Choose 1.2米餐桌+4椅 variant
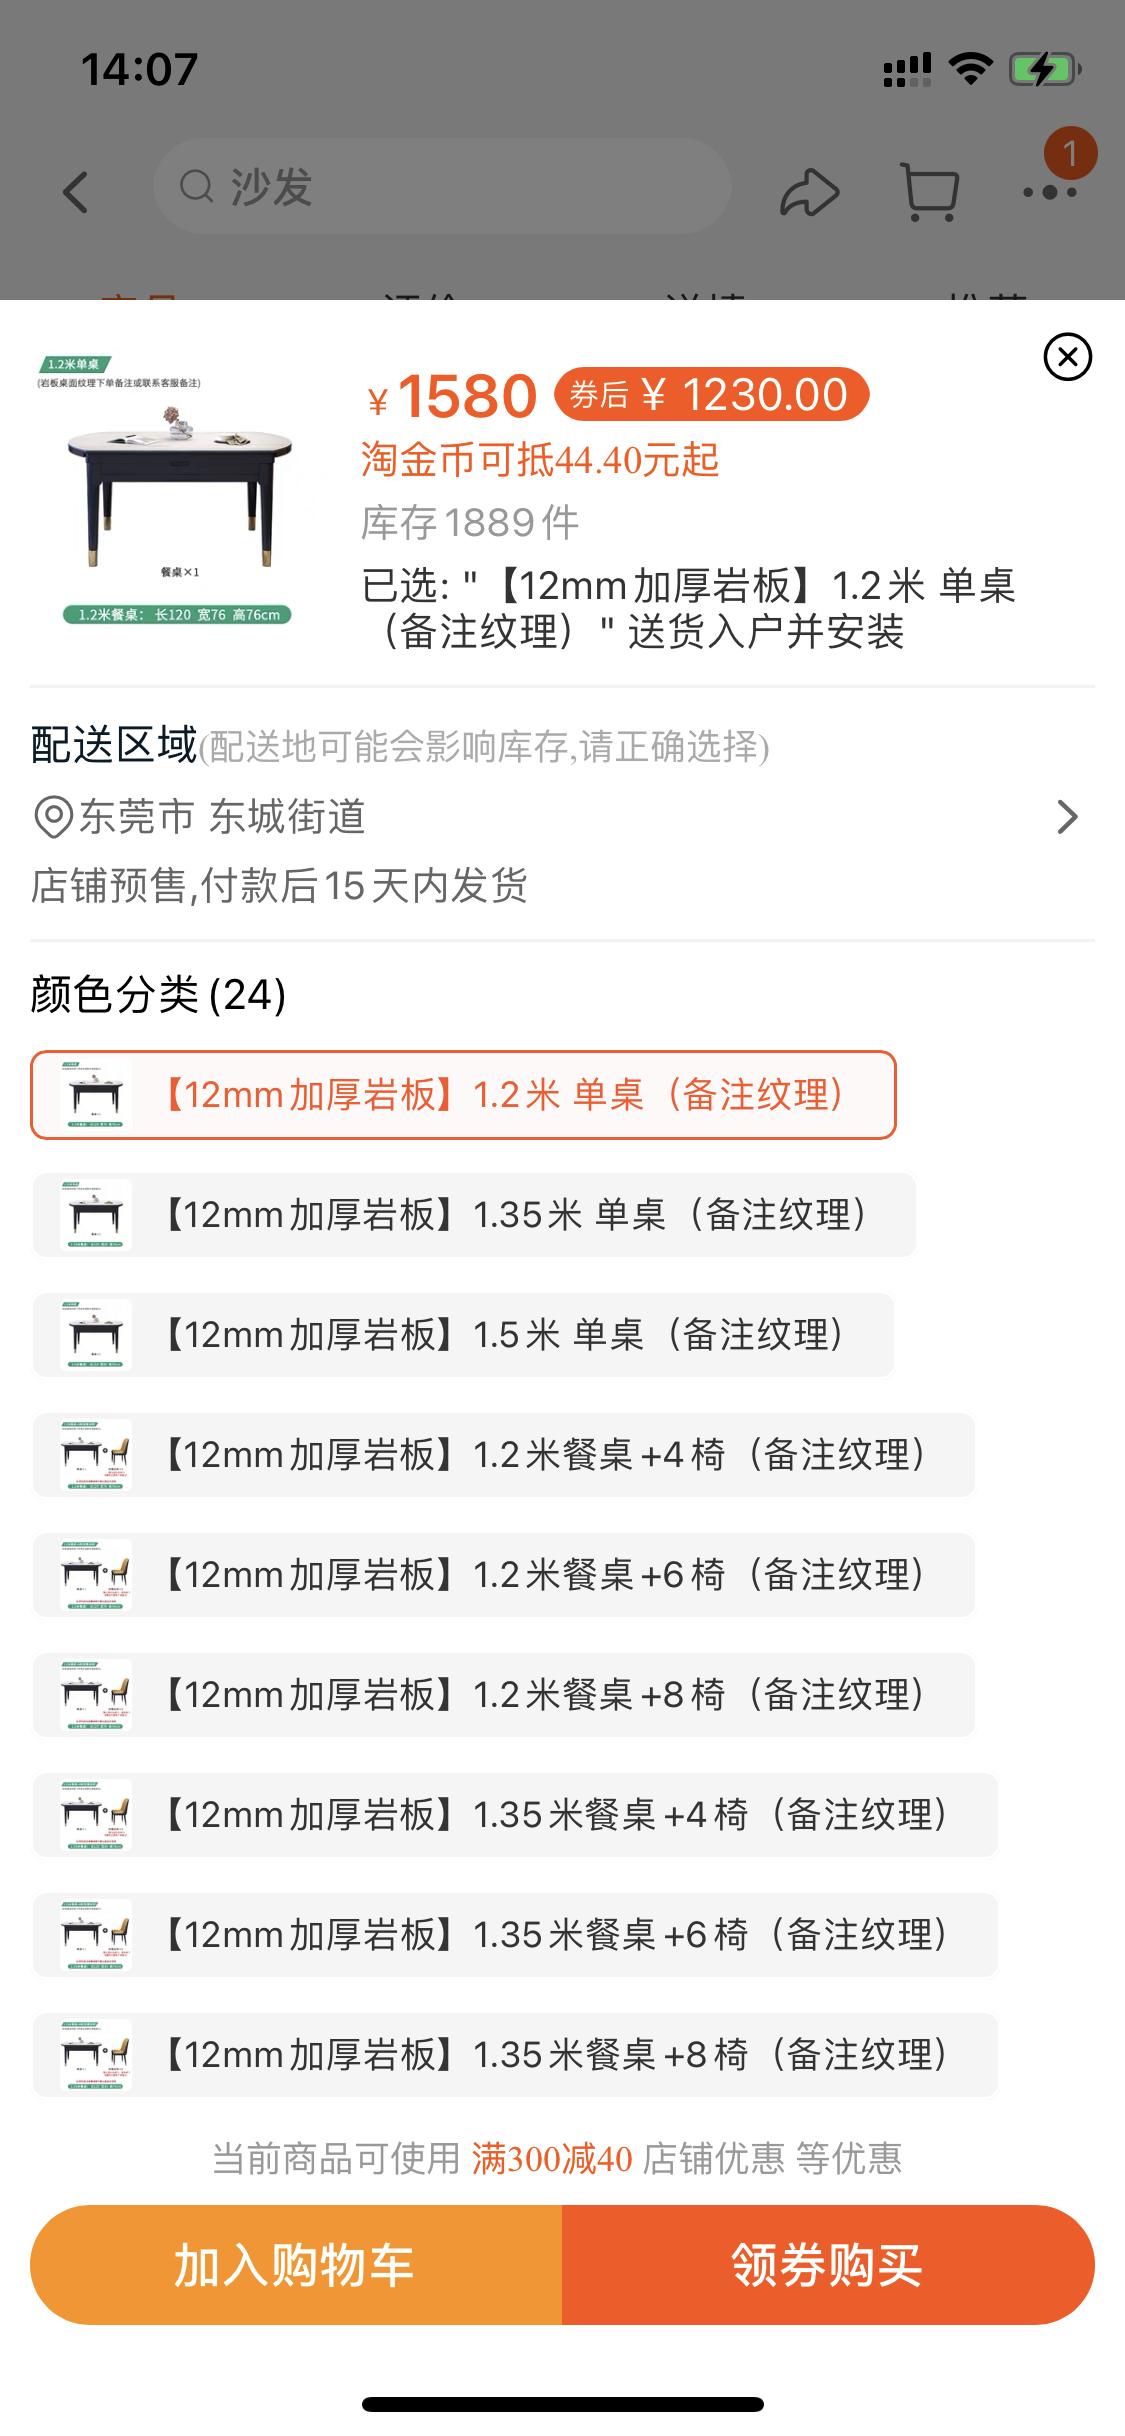Screen dimensions: 1125x2436 (x=504, y=1455)
